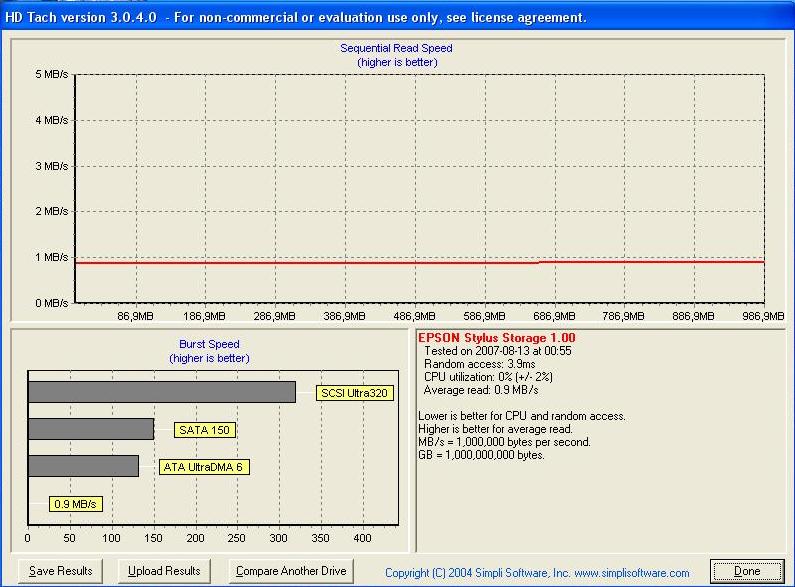Click the Done button
795x587 pixels.
[747, 571]
